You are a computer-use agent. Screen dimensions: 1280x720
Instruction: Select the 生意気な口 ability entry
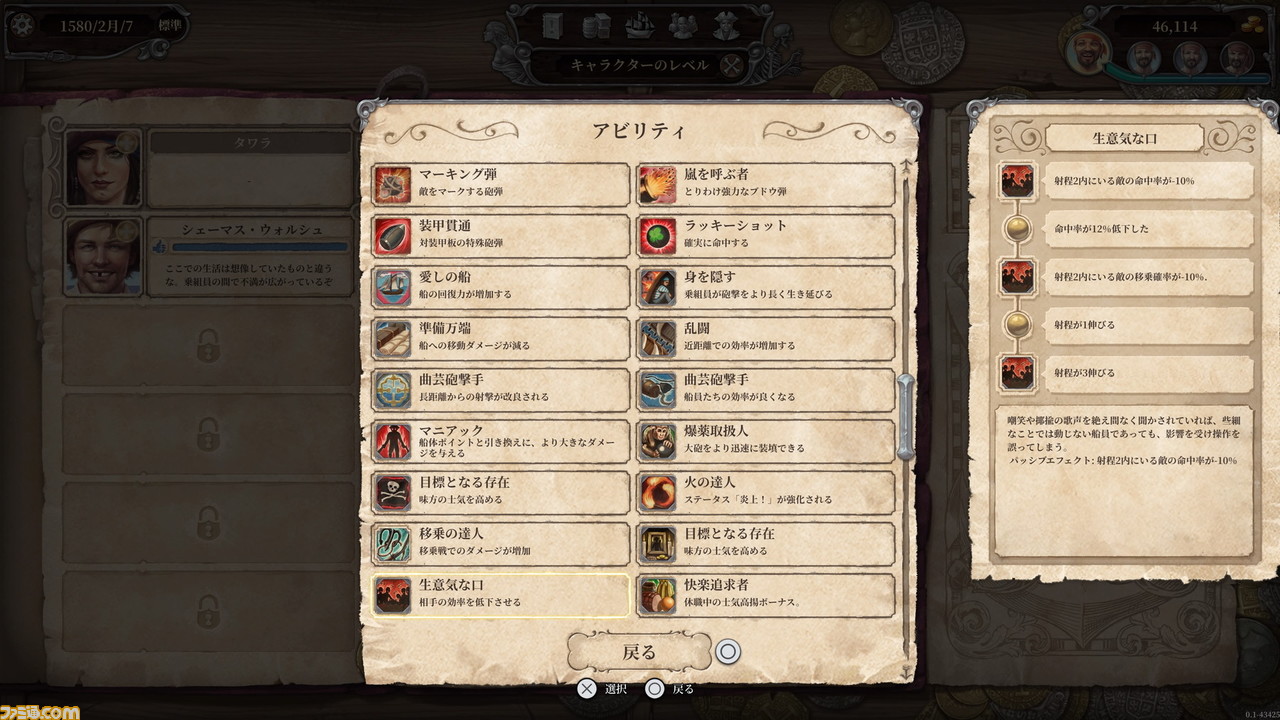click(x=501, y=595)
